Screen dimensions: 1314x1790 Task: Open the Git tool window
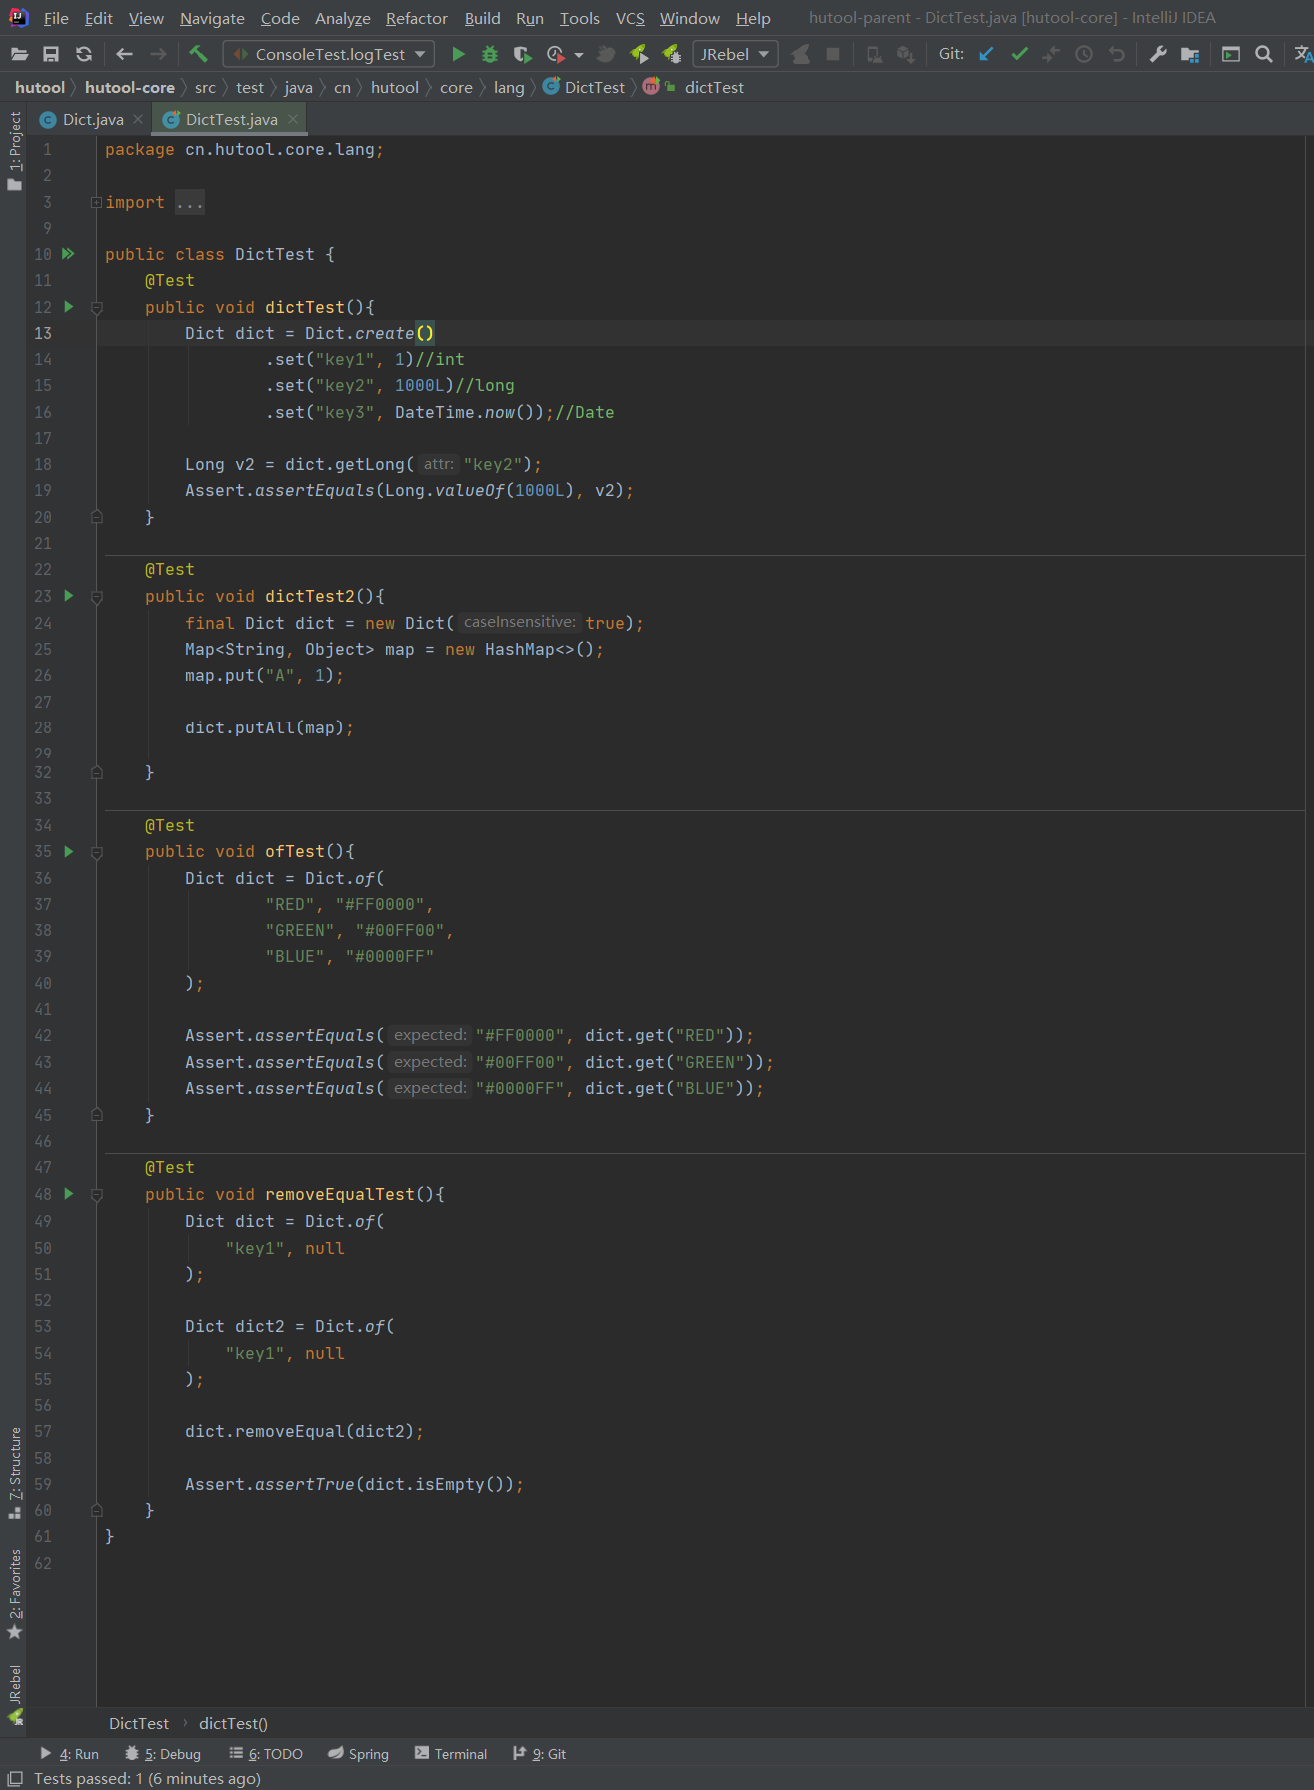coord(539,1754)
